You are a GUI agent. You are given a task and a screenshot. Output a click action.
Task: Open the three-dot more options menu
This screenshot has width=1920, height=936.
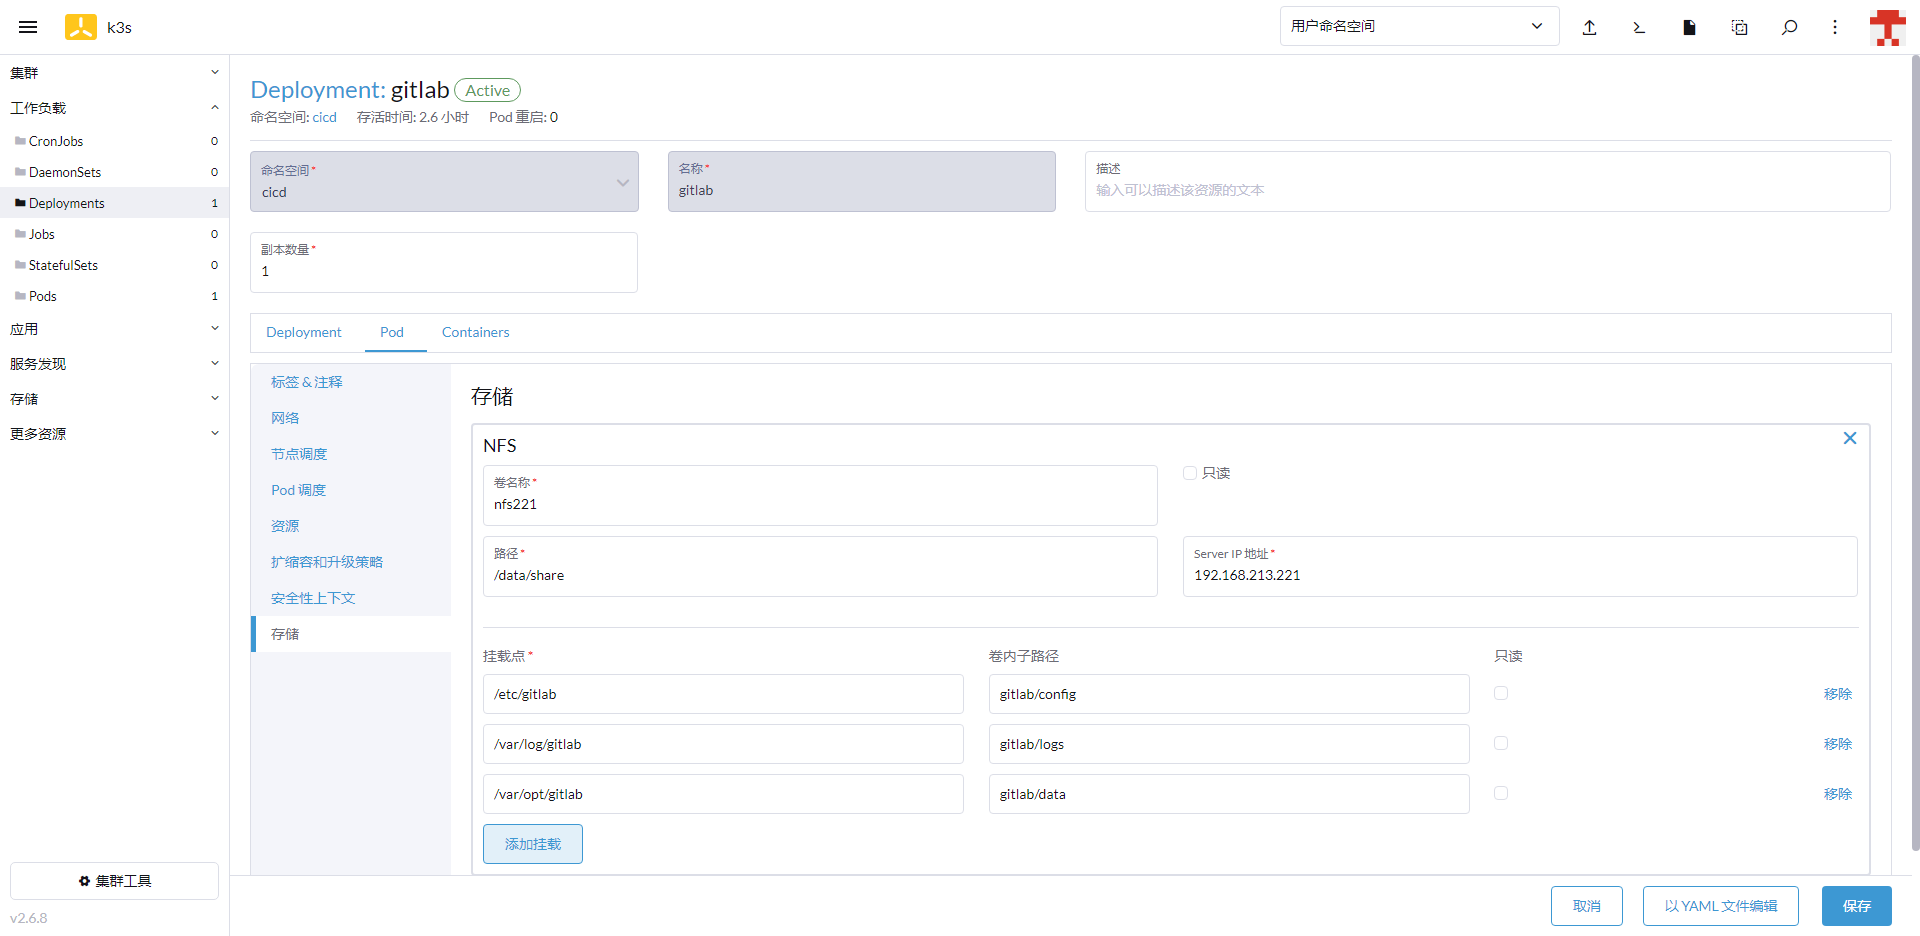(1834, 27)
